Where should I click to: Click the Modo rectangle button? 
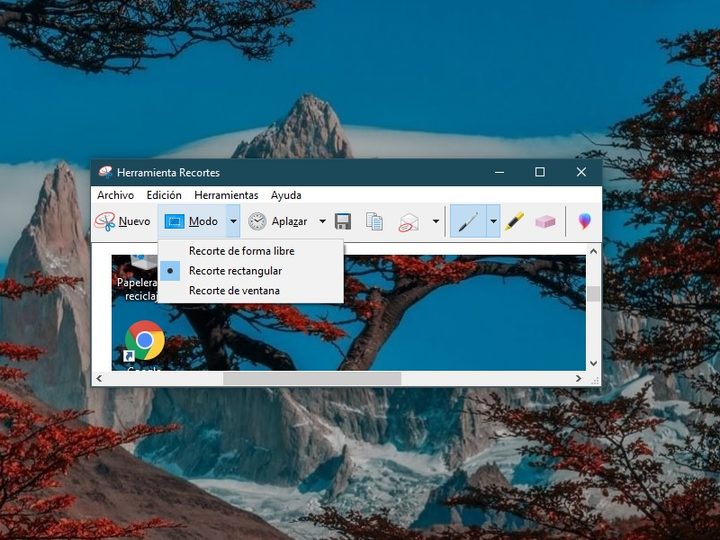(191, 221)
